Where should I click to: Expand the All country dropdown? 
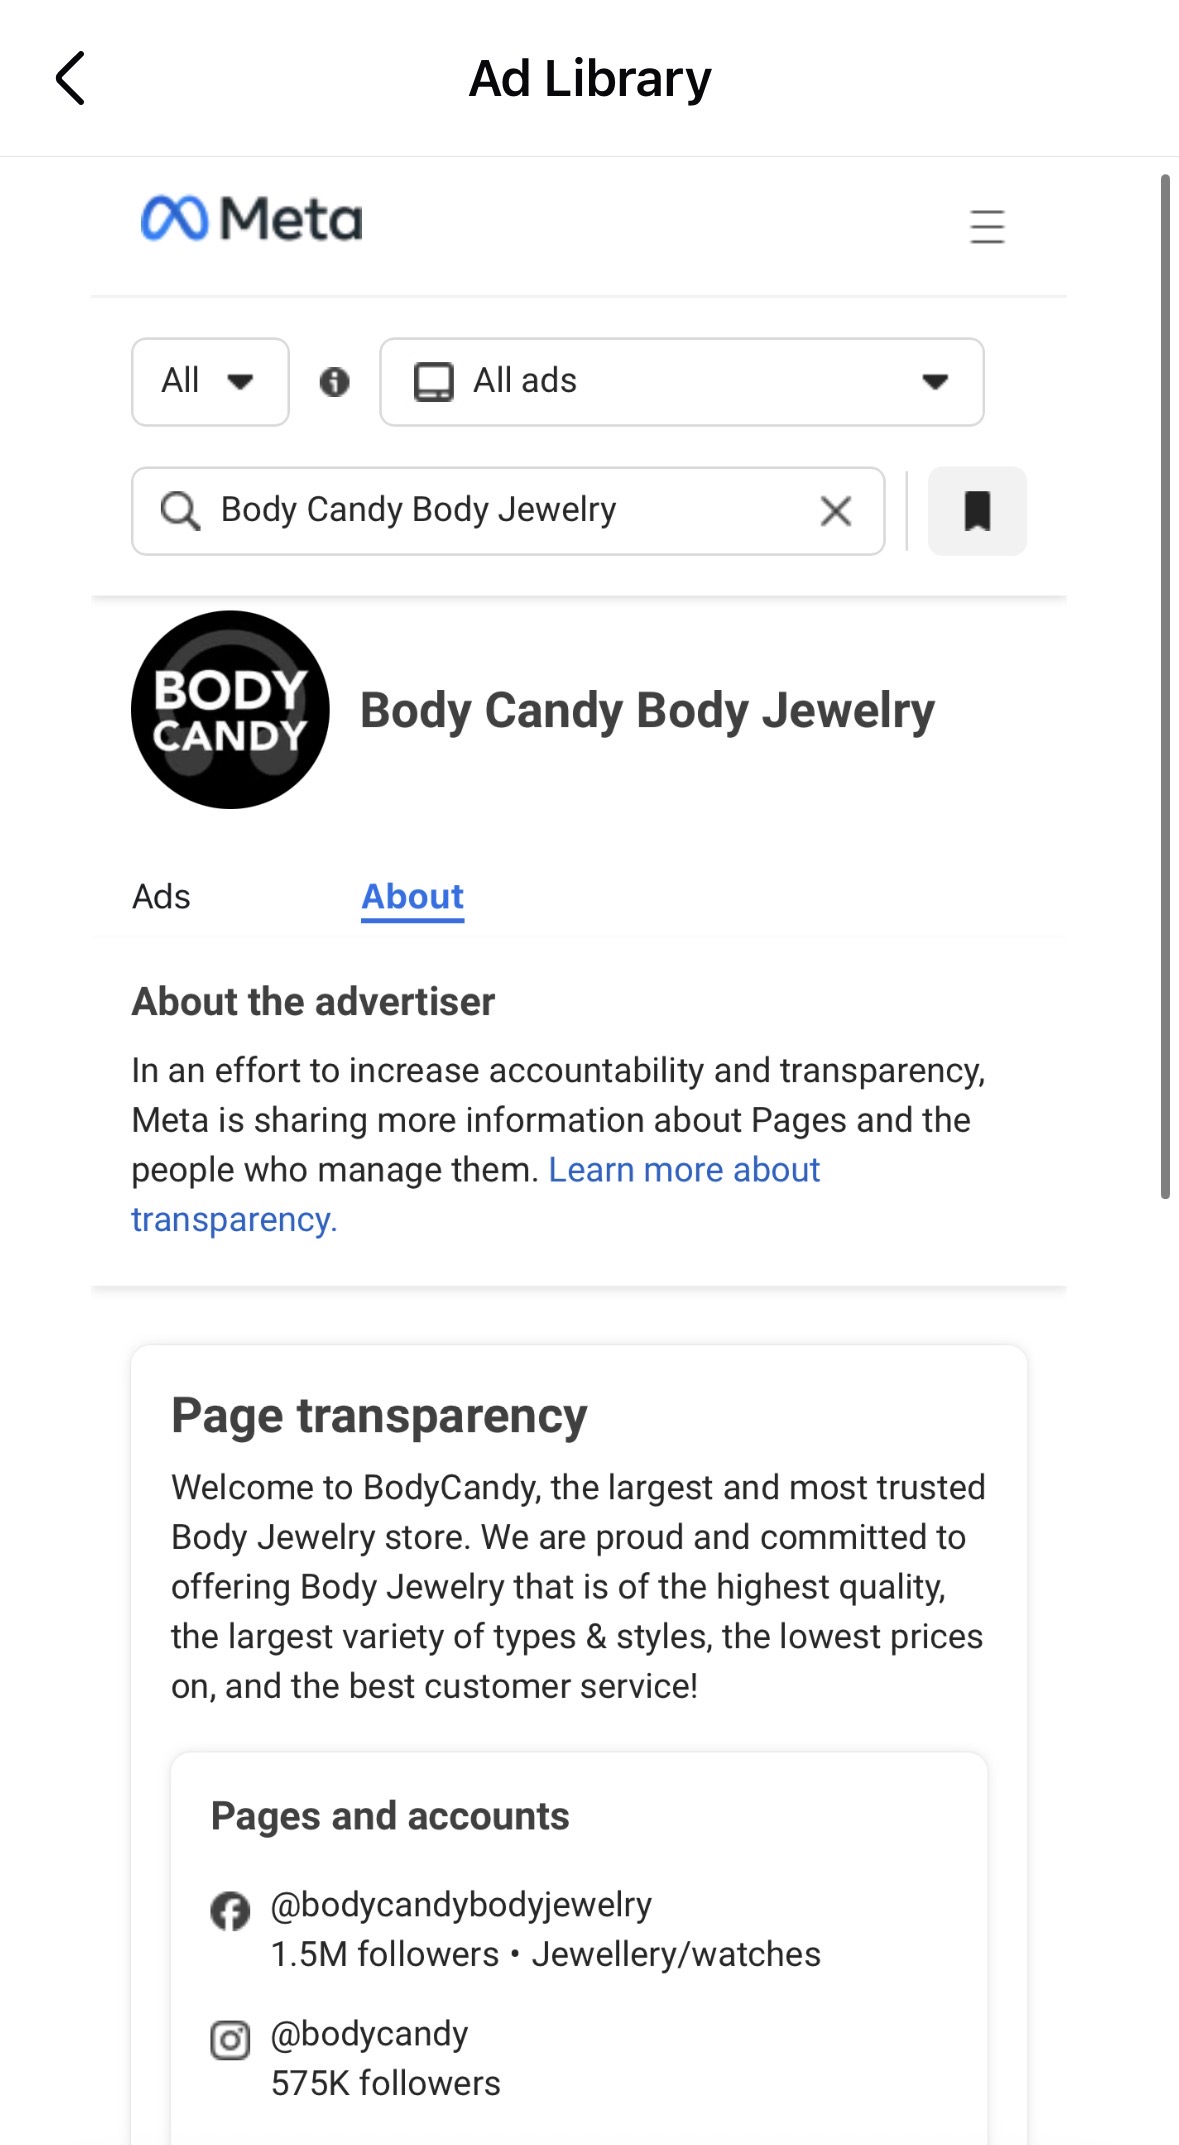click(x=210, y=382)
